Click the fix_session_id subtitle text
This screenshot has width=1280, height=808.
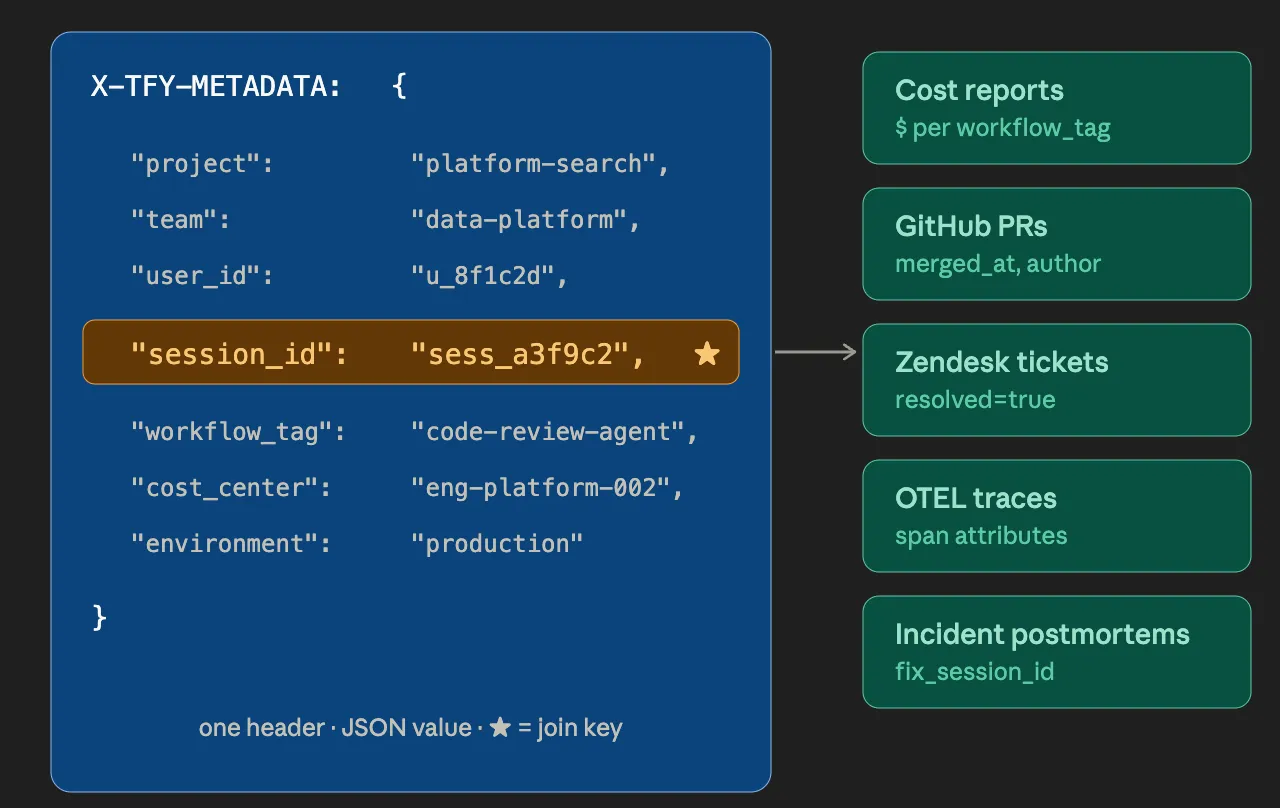(x=975, y=671)
